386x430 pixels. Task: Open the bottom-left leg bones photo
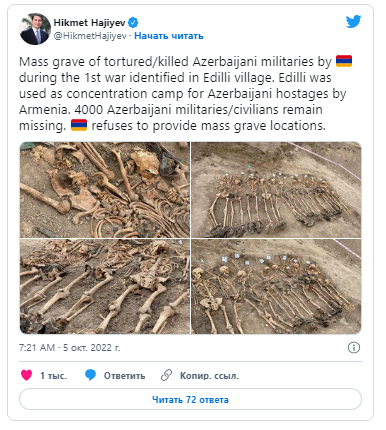105,286
